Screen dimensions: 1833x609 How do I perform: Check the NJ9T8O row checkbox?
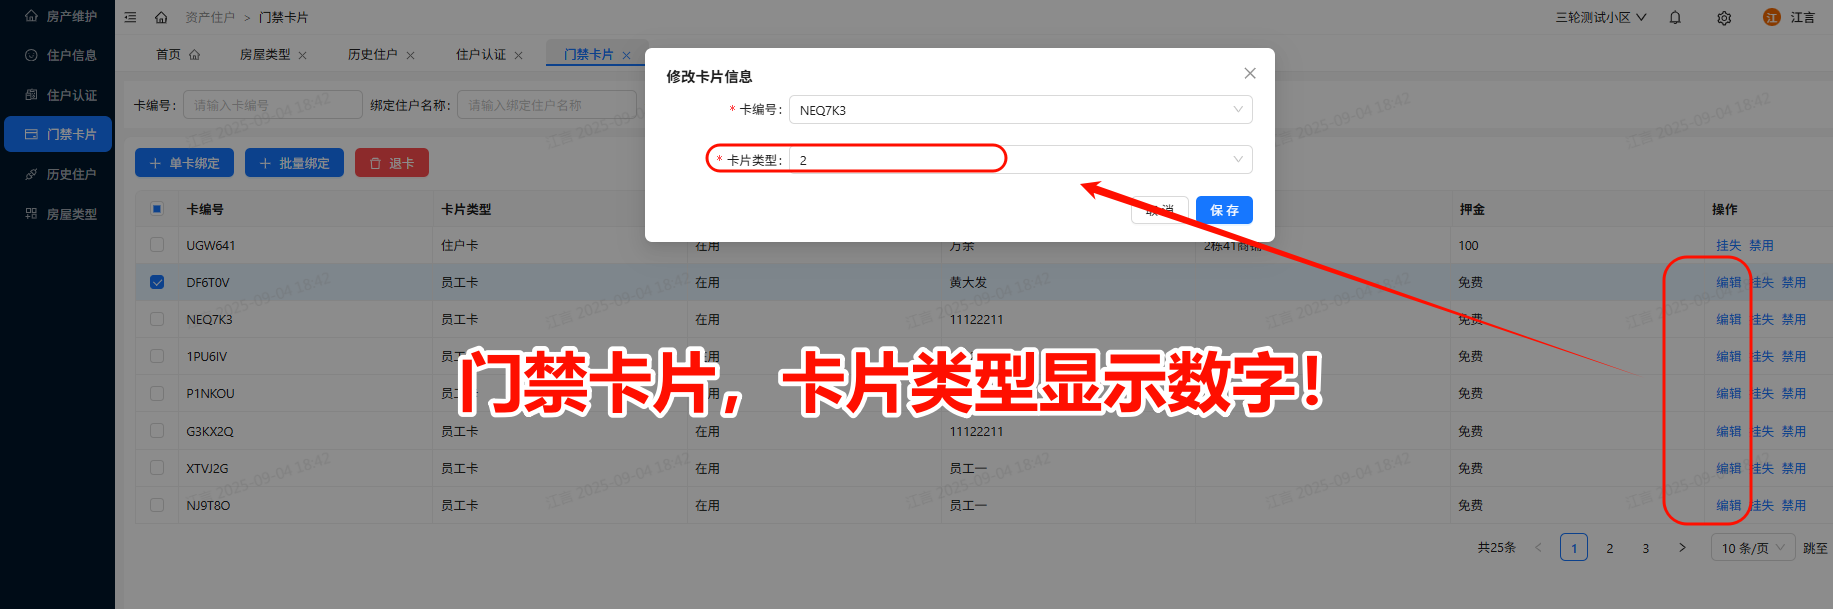(x=157, y=505)
